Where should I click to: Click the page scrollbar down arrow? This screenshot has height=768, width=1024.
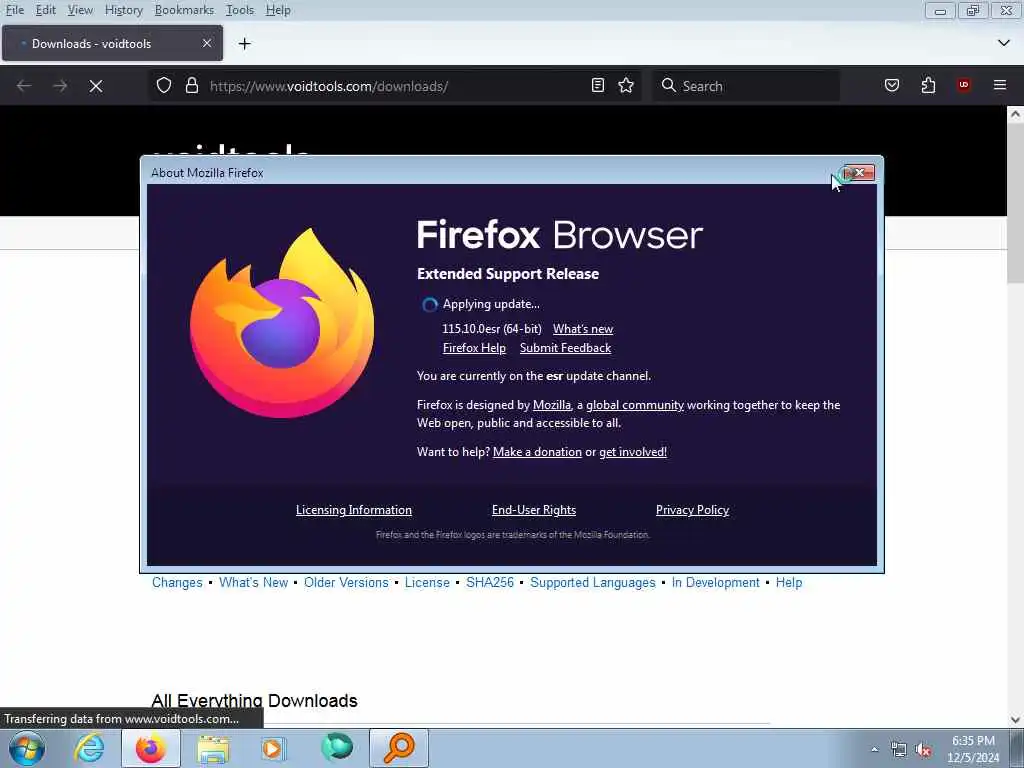1016,720
